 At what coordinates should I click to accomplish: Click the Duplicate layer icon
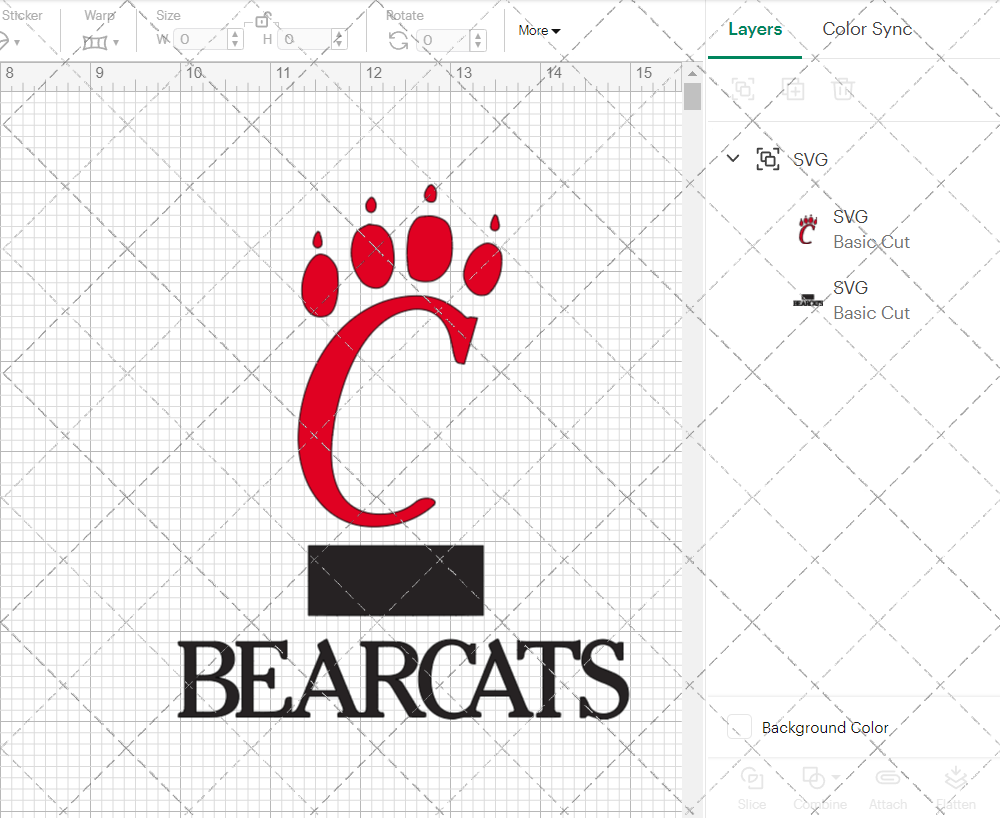tap(794, 89)
